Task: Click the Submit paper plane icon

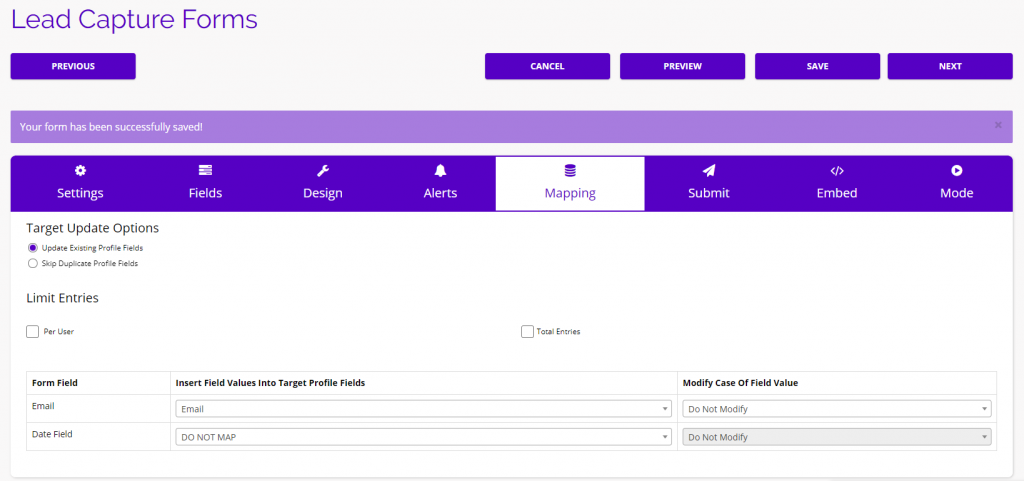Action: (x=709, y=171)
